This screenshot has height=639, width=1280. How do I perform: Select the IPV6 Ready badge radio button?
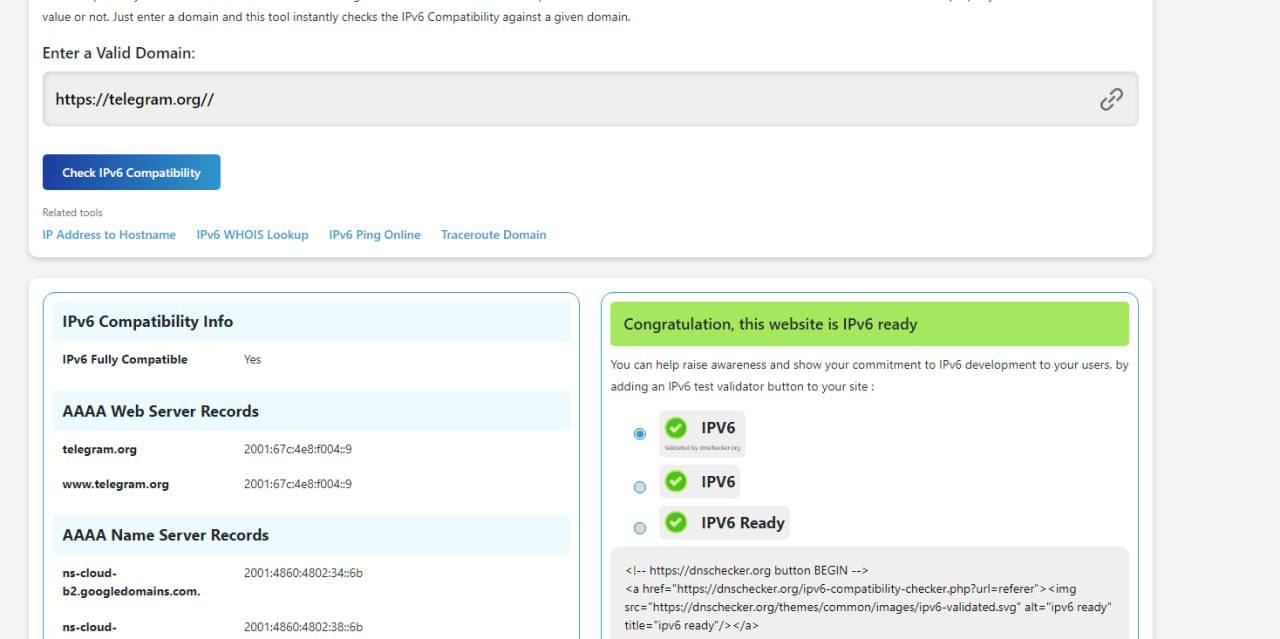tap(640, 528)
